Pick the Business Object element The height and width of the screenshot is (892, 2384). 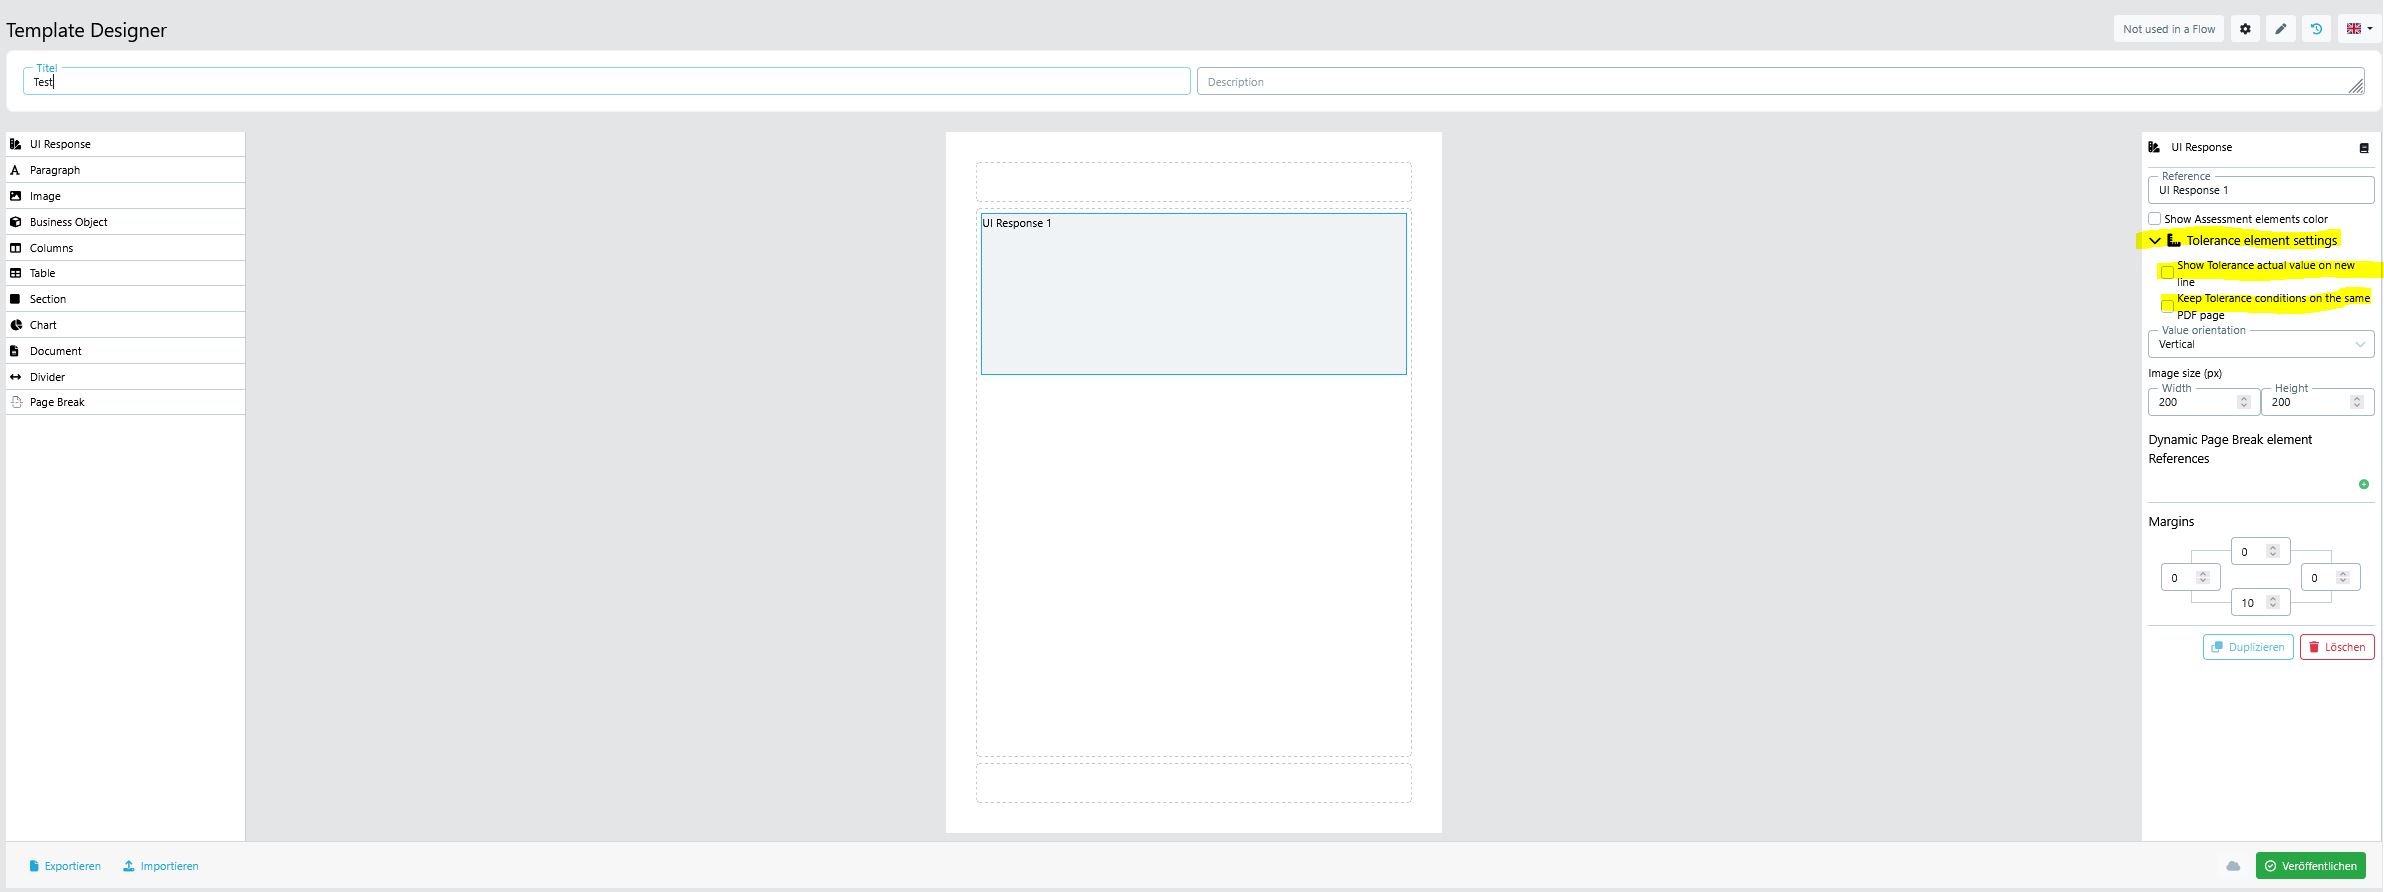pos(68,222)
